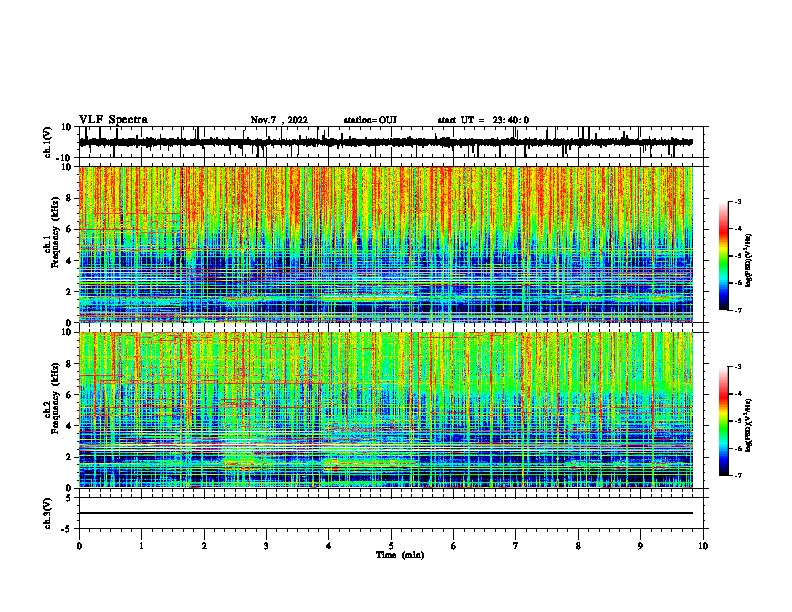Click the "0" tick on Time axis
Viewport: 792px width, 612px height.
(x=79, y=546)
